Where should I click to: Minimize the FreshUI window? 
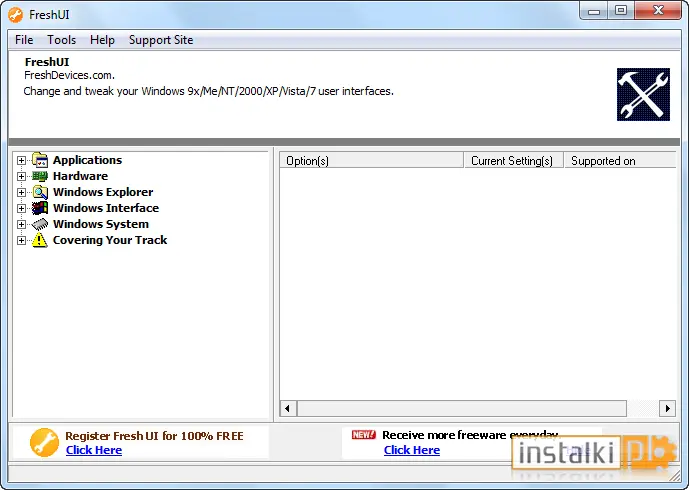(x=594, y=11)
